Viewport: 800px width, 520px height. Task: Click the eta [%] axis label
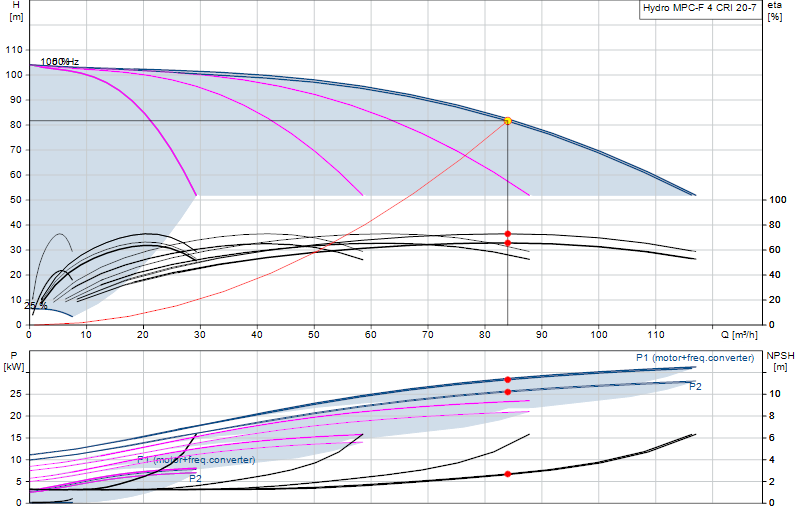coord(774,11)
